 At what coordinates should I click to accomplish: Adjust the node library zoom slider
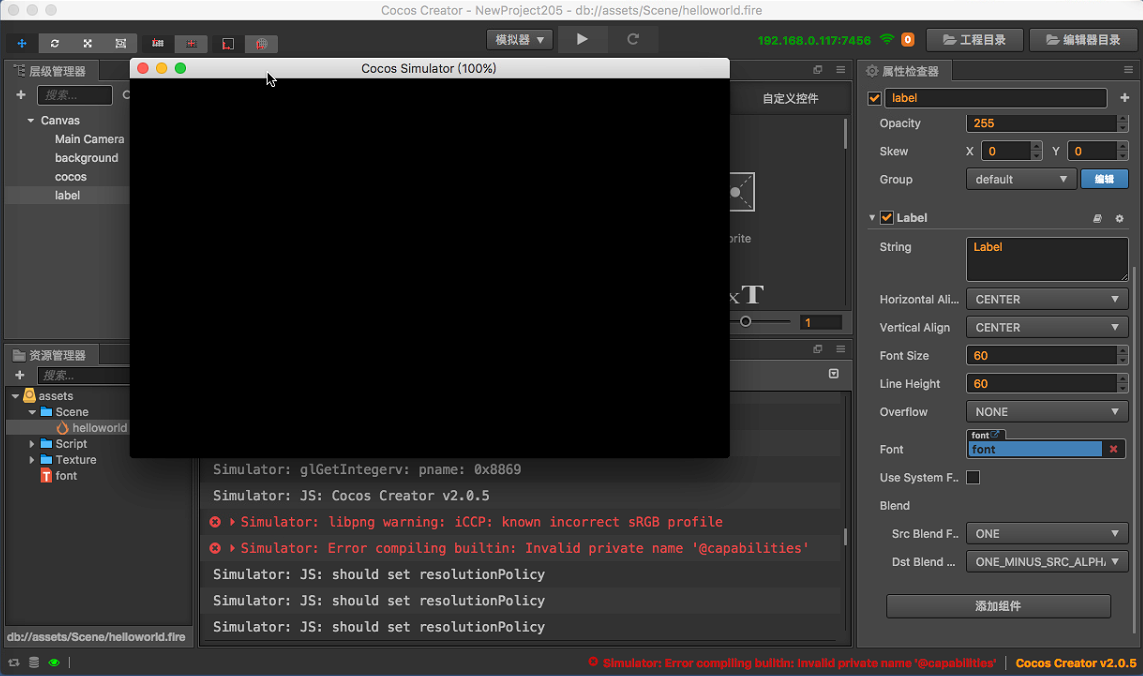click(746, 322)
